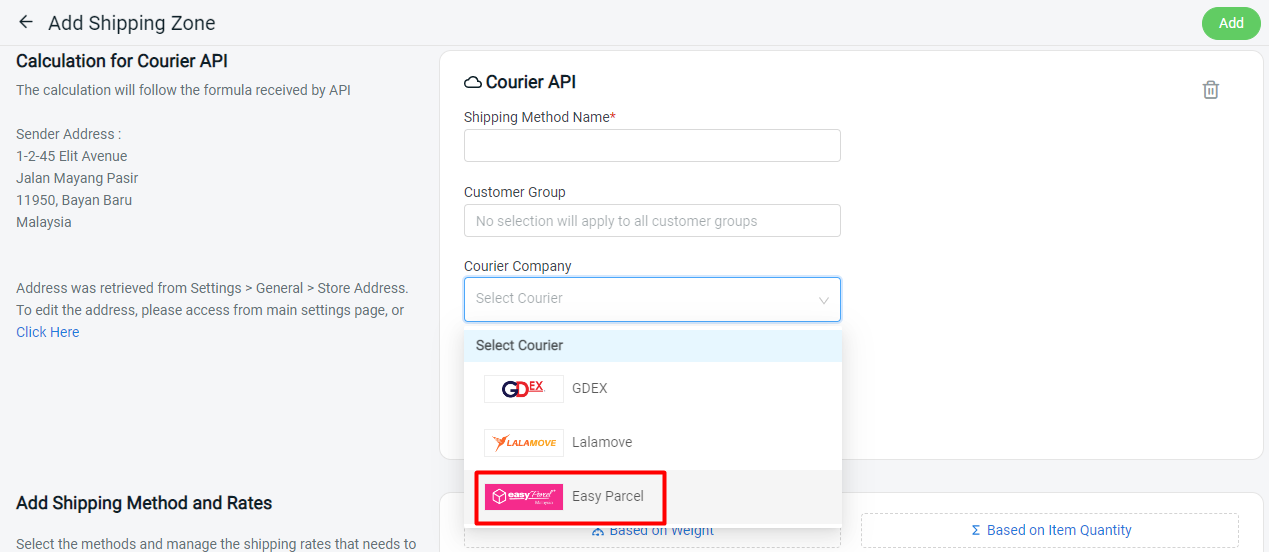Click the icon beside Based on Weight
1269x552 pixels.
click(598, 531)
